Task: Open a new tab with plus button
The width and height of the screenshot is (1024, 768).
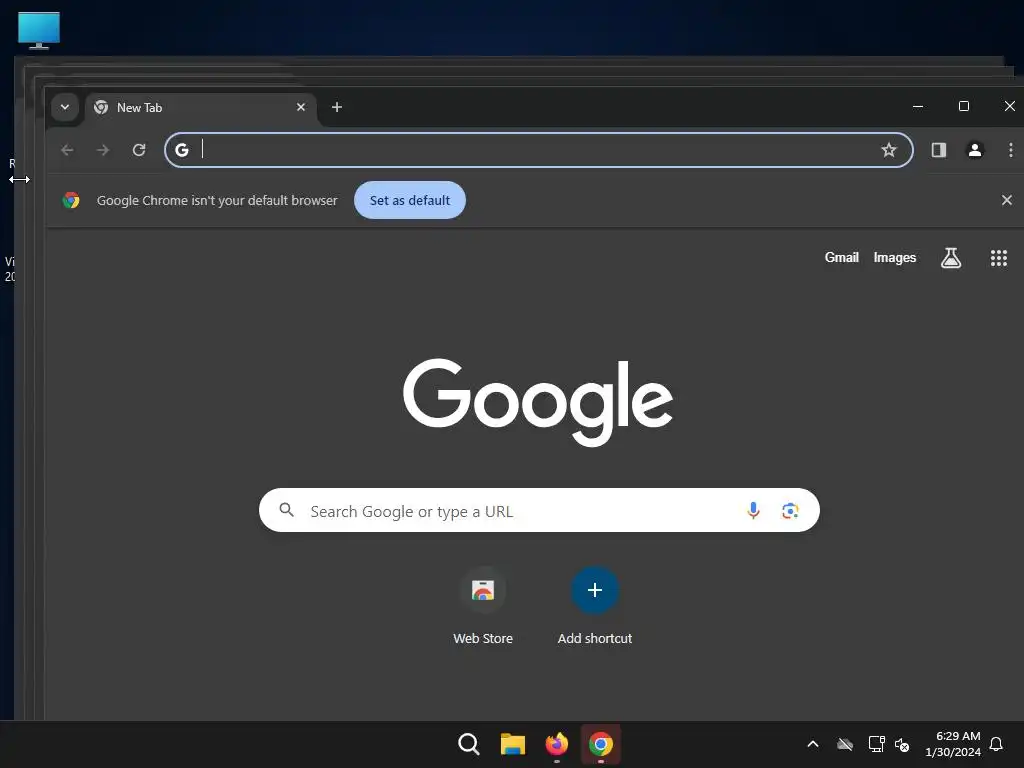Action: coord(337,107)
